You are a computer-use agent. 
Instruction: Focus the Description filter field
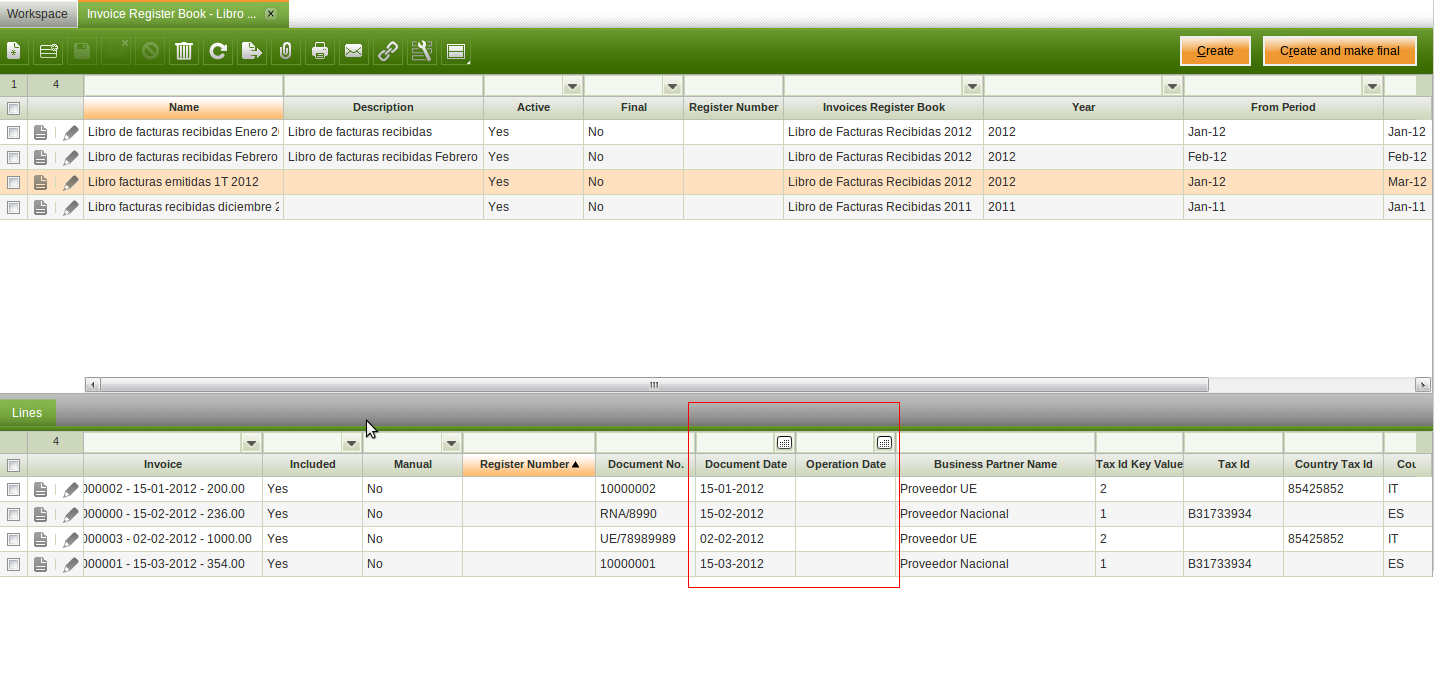click(383, 87)
